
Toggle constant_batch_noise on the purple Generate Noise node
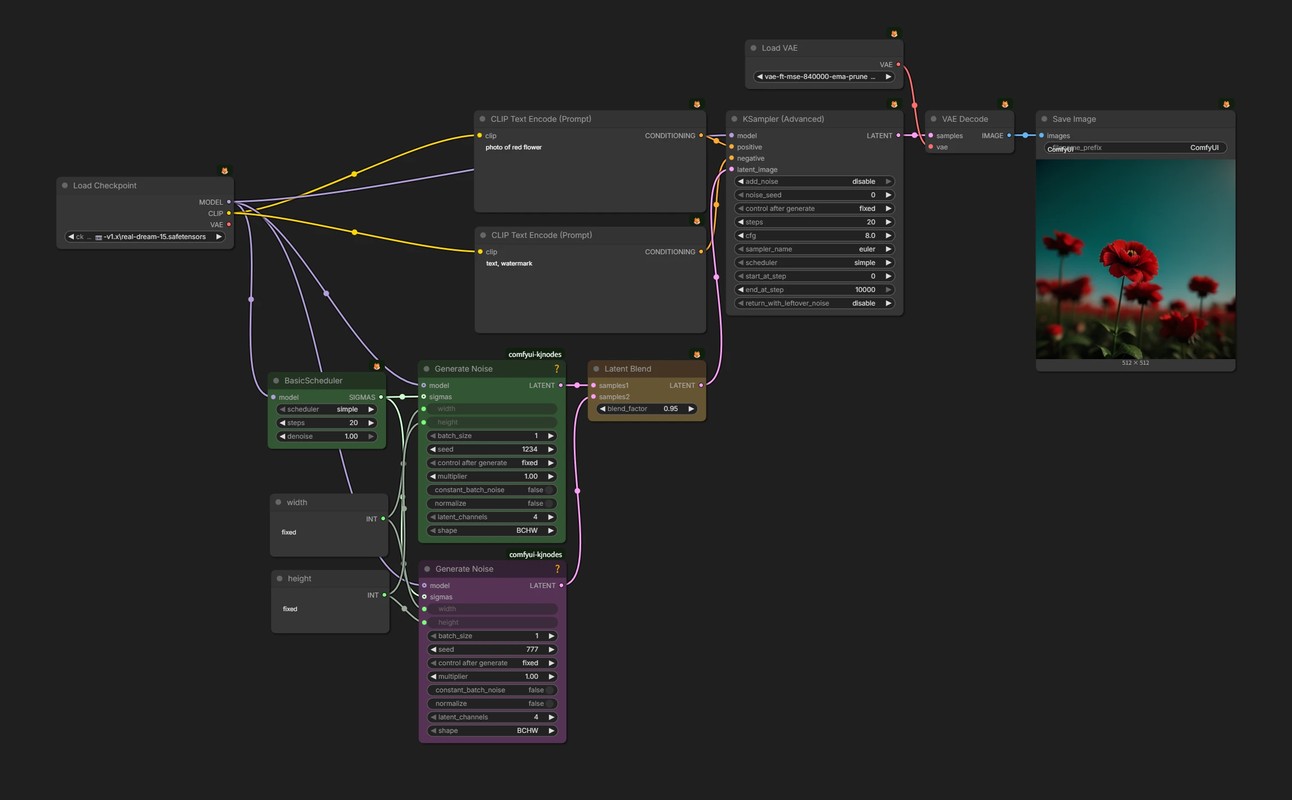pyautogui.click(x=492, y=690)
